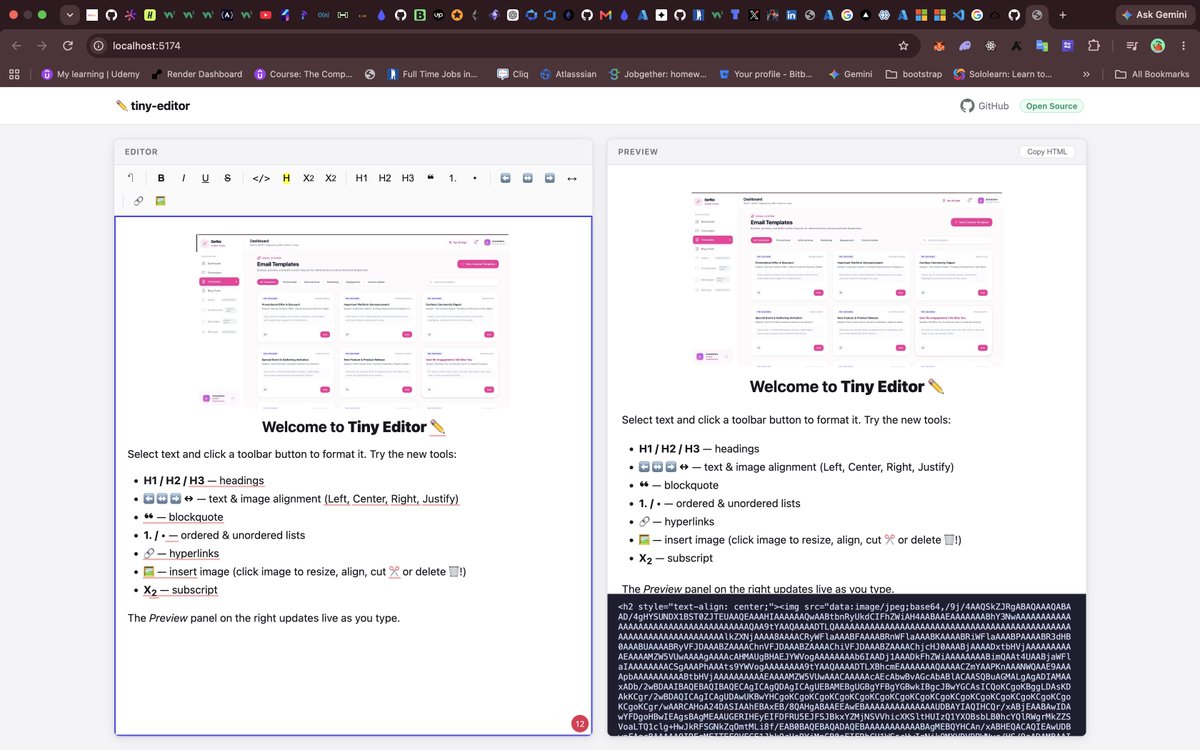Viewport: 1200px width, 750px height.
Task: Click the '— blockquote' line in editor
Action: (x=183, y=517)
